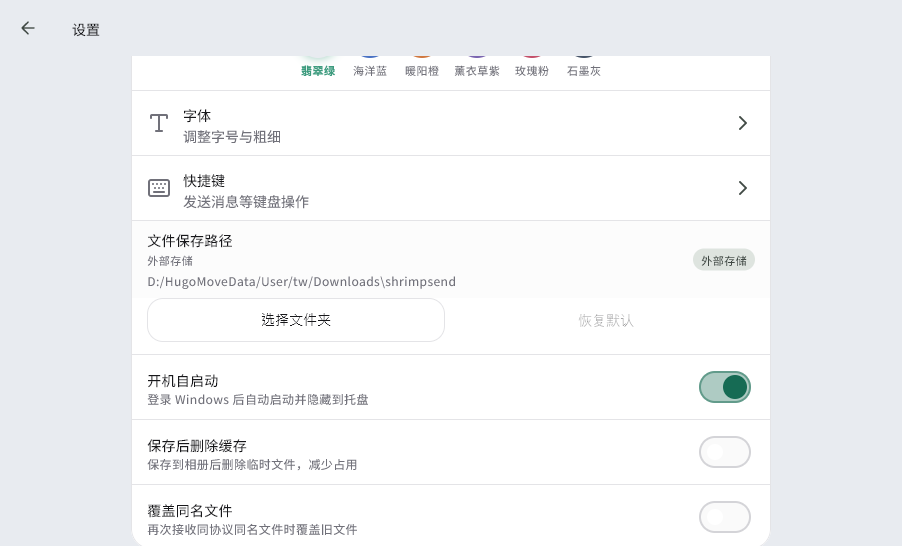902x546 pixels.
Task: Click the 选择文件夹 button
Action: (296, 320)
